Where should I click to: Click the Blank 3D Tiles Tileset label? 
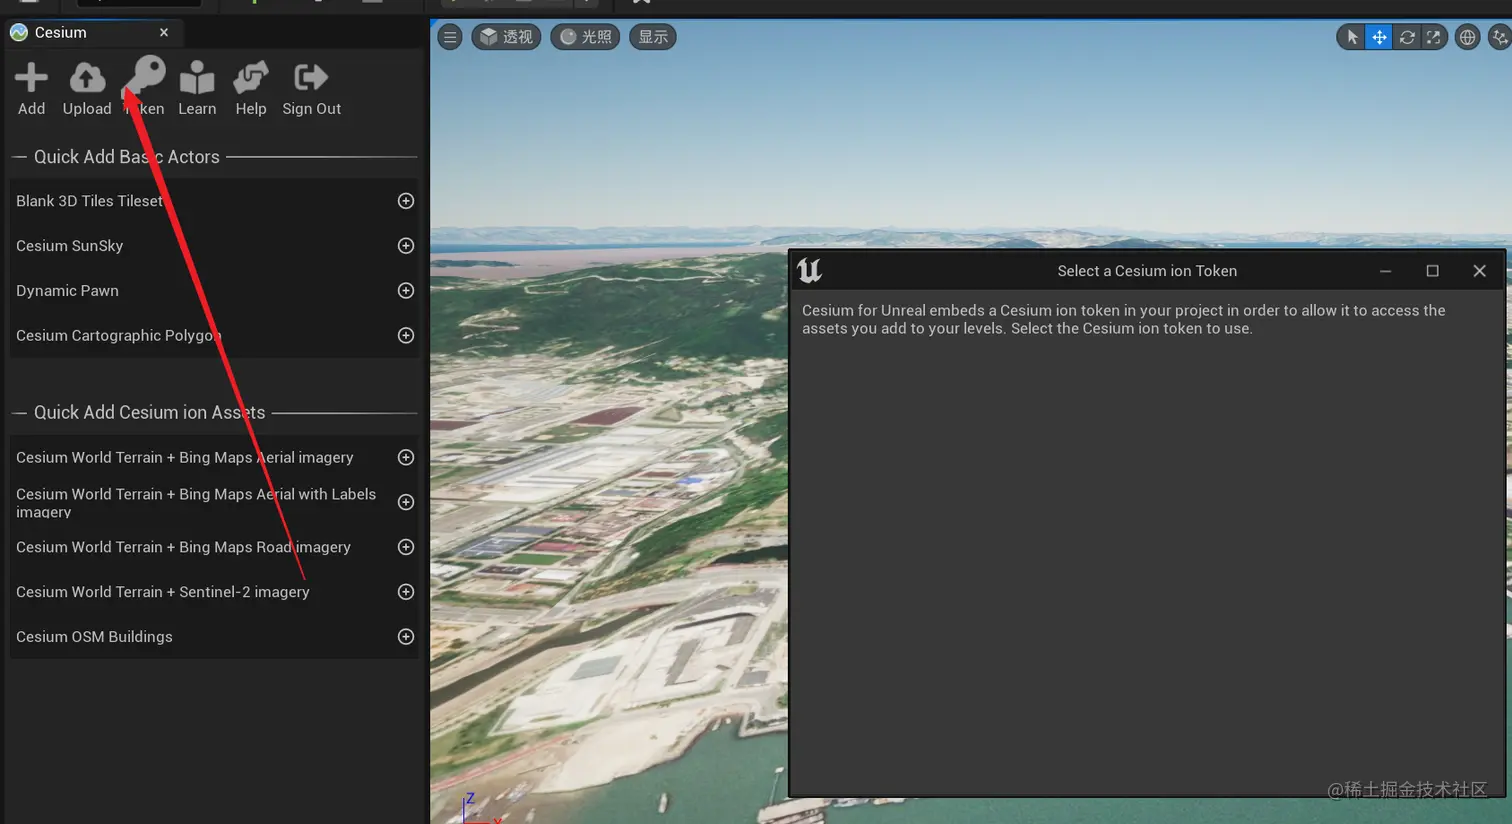click(89, 201)
